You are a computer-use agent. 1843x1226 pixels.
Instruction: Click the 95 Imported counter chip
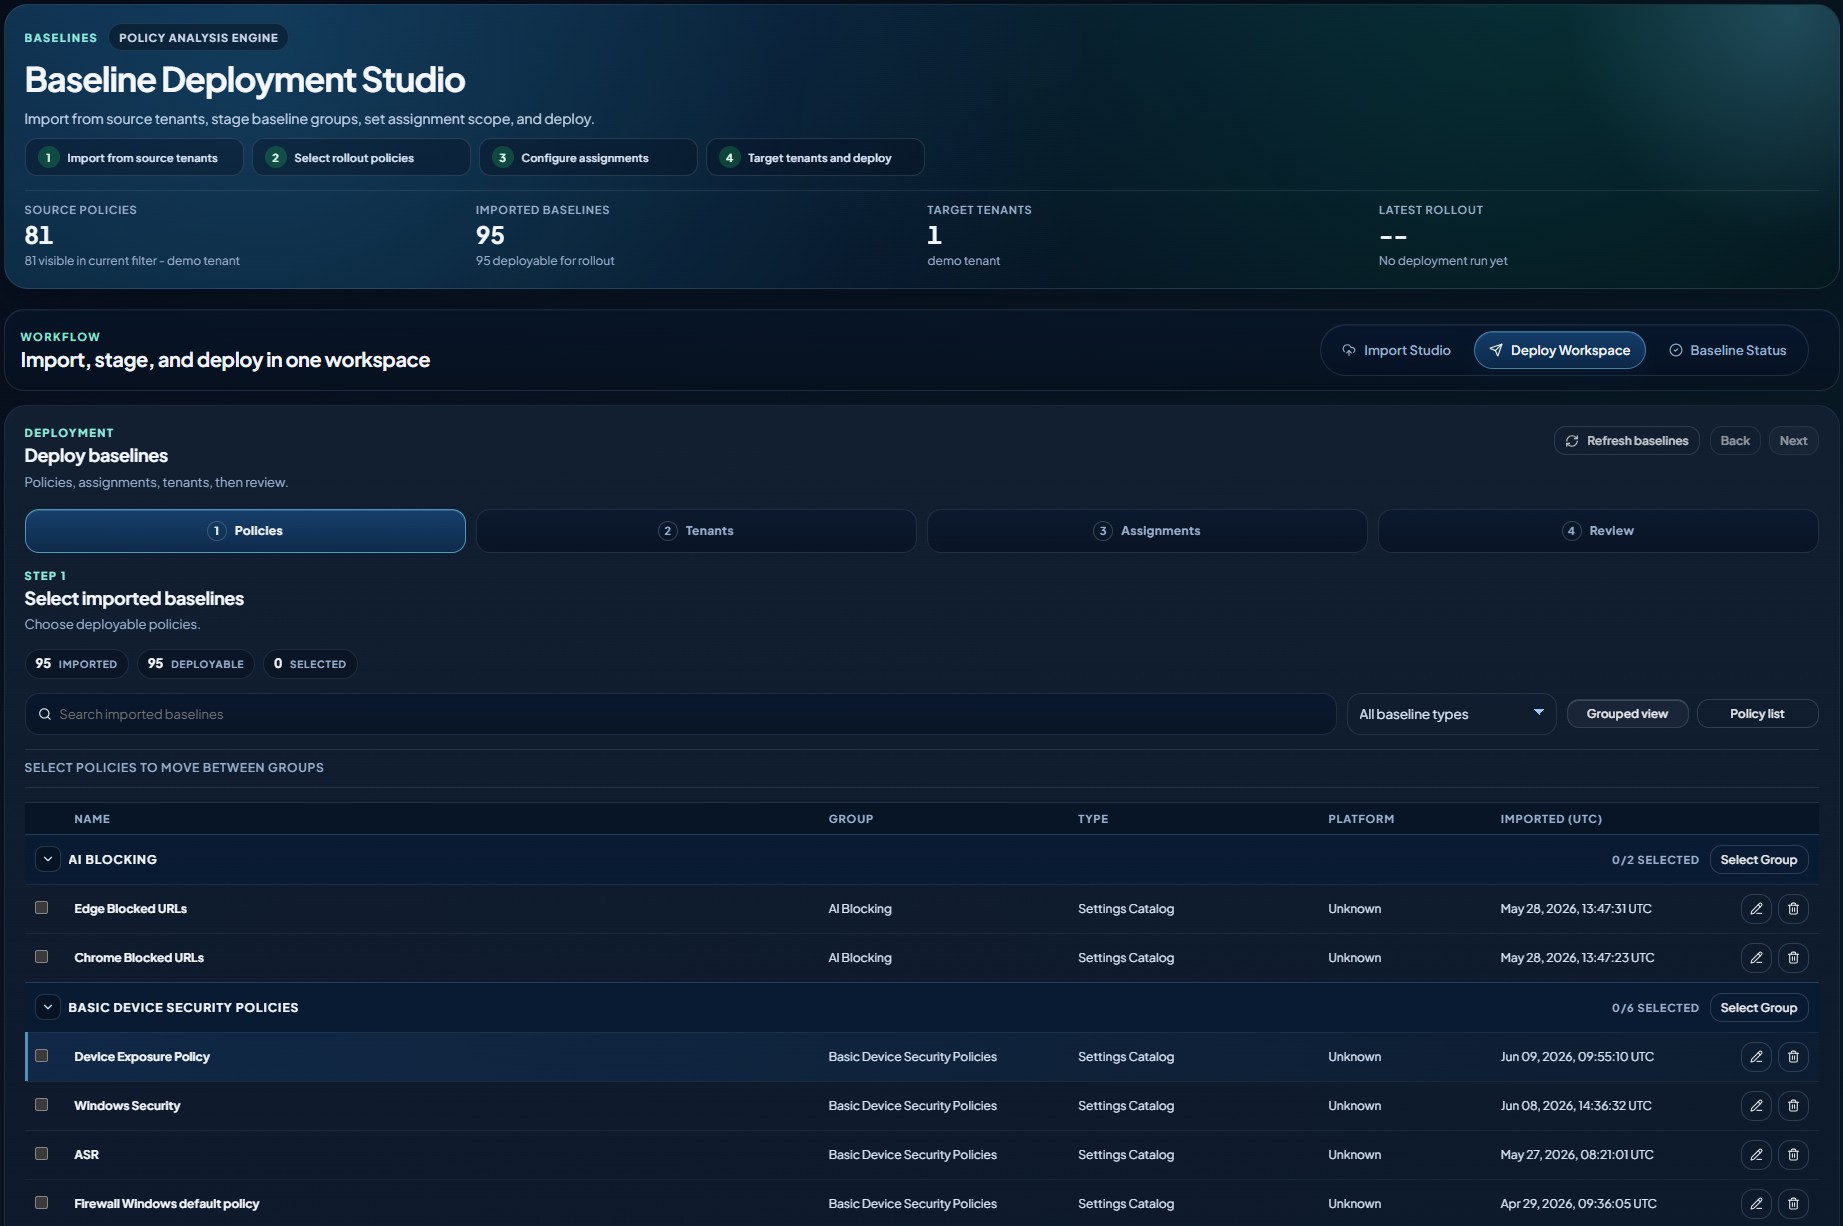[76, 664]
